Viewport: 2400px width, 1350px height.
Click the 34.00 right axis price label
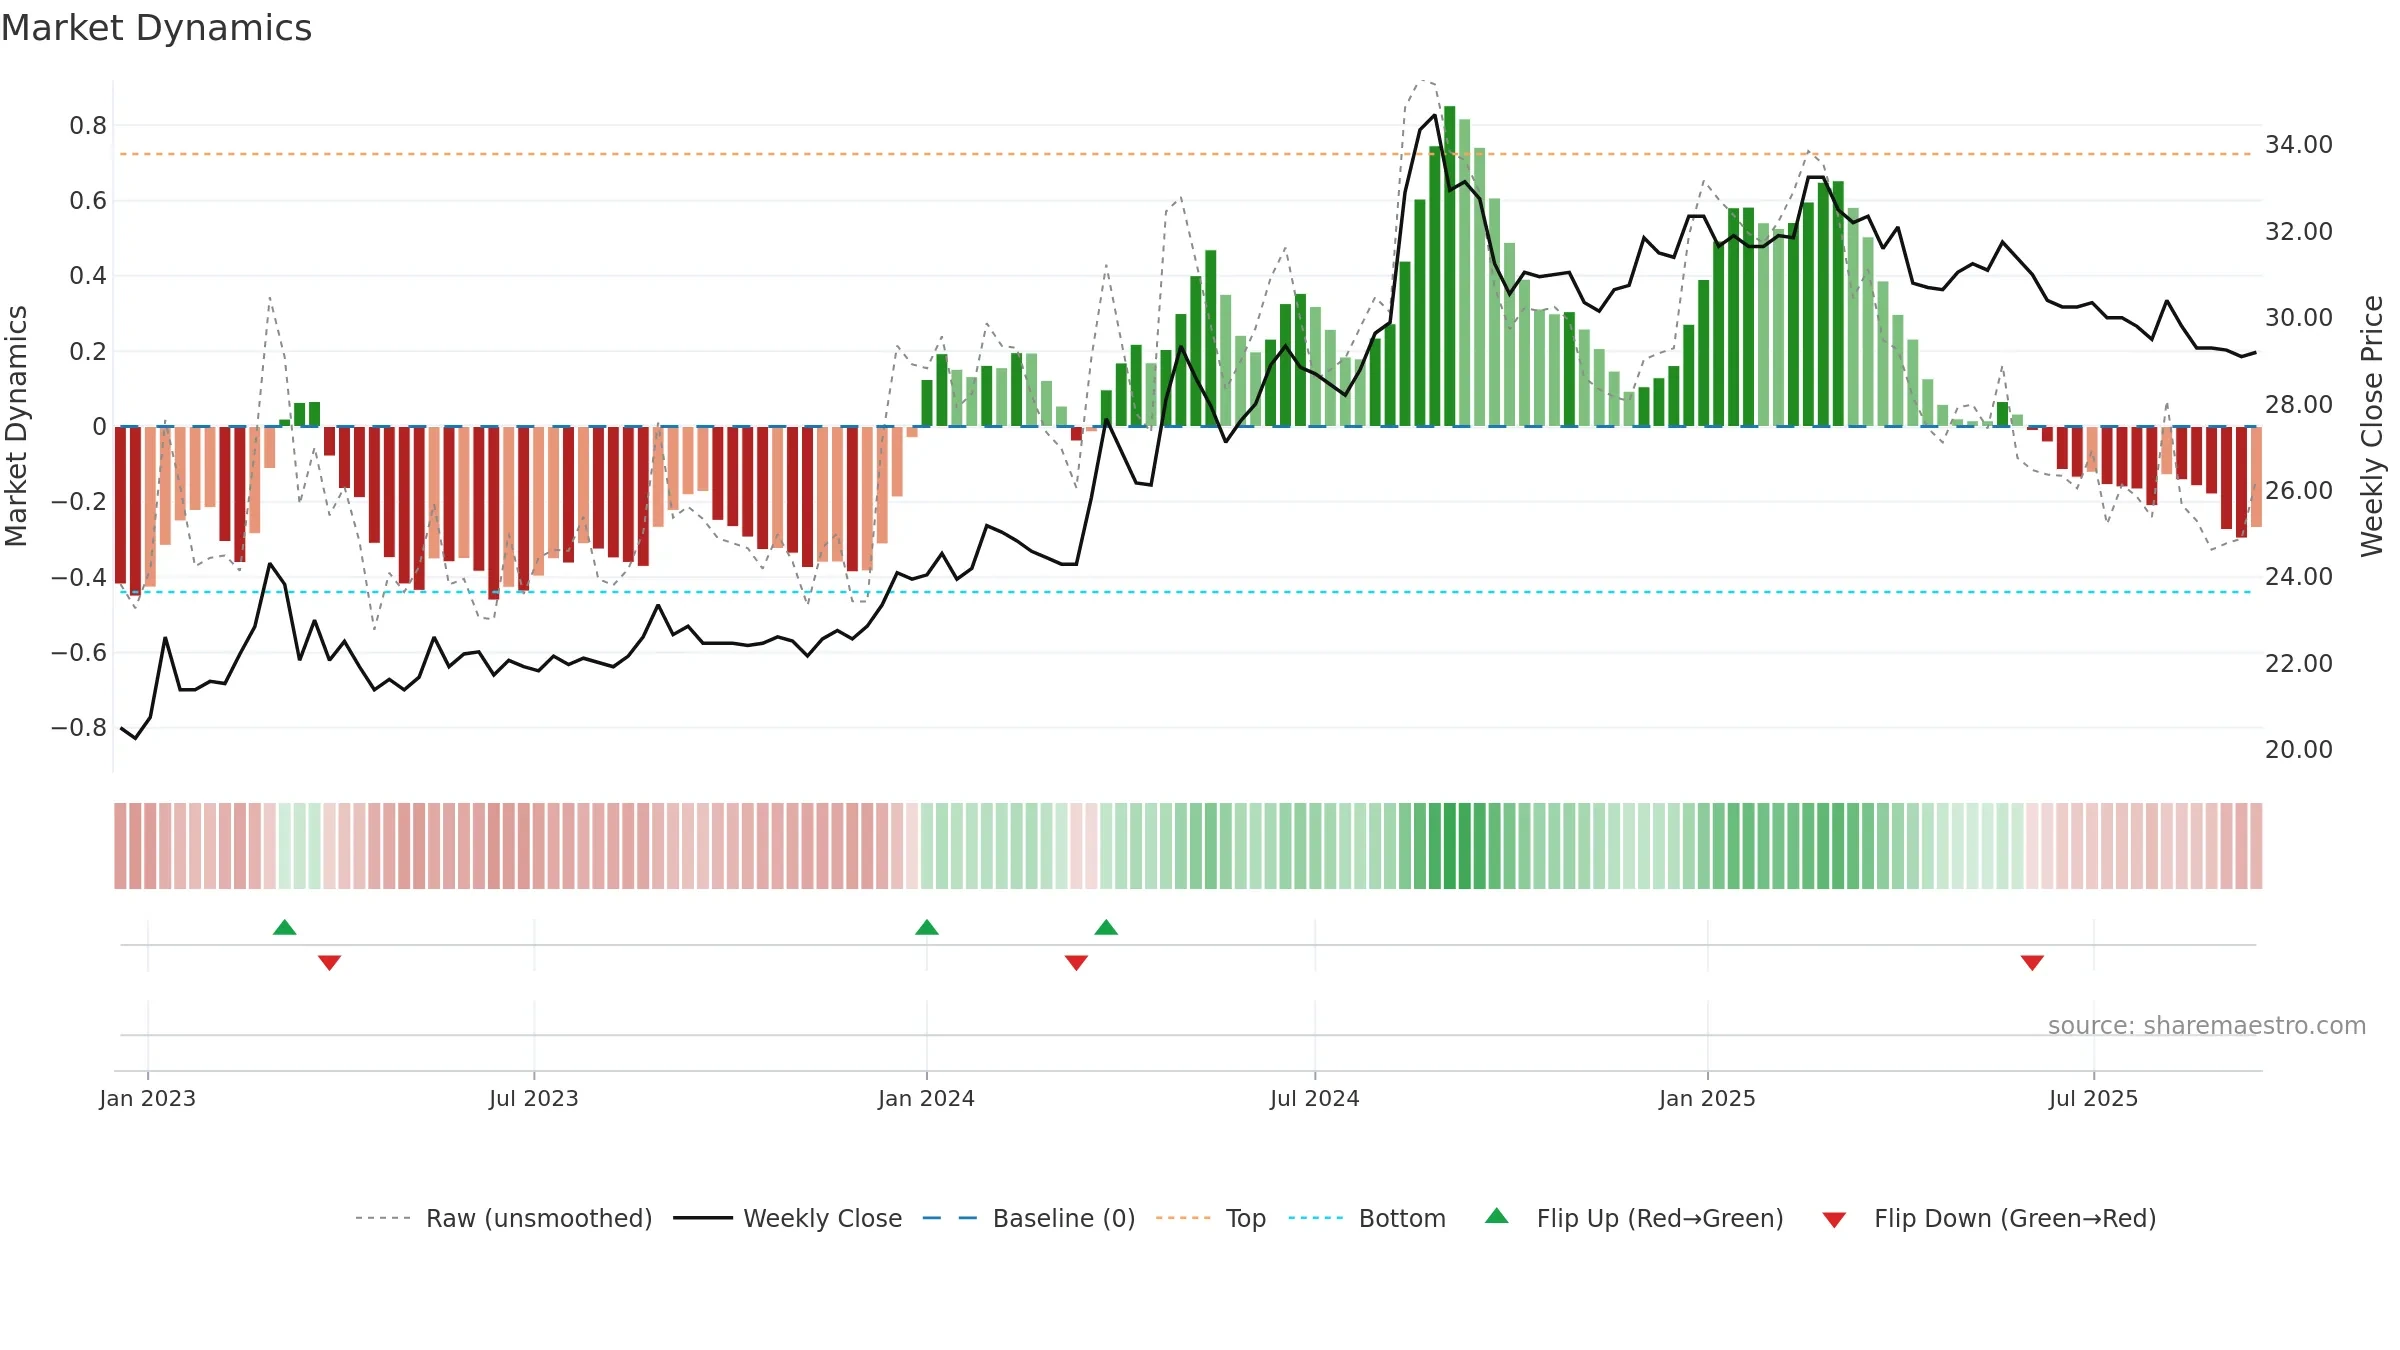2299,145
